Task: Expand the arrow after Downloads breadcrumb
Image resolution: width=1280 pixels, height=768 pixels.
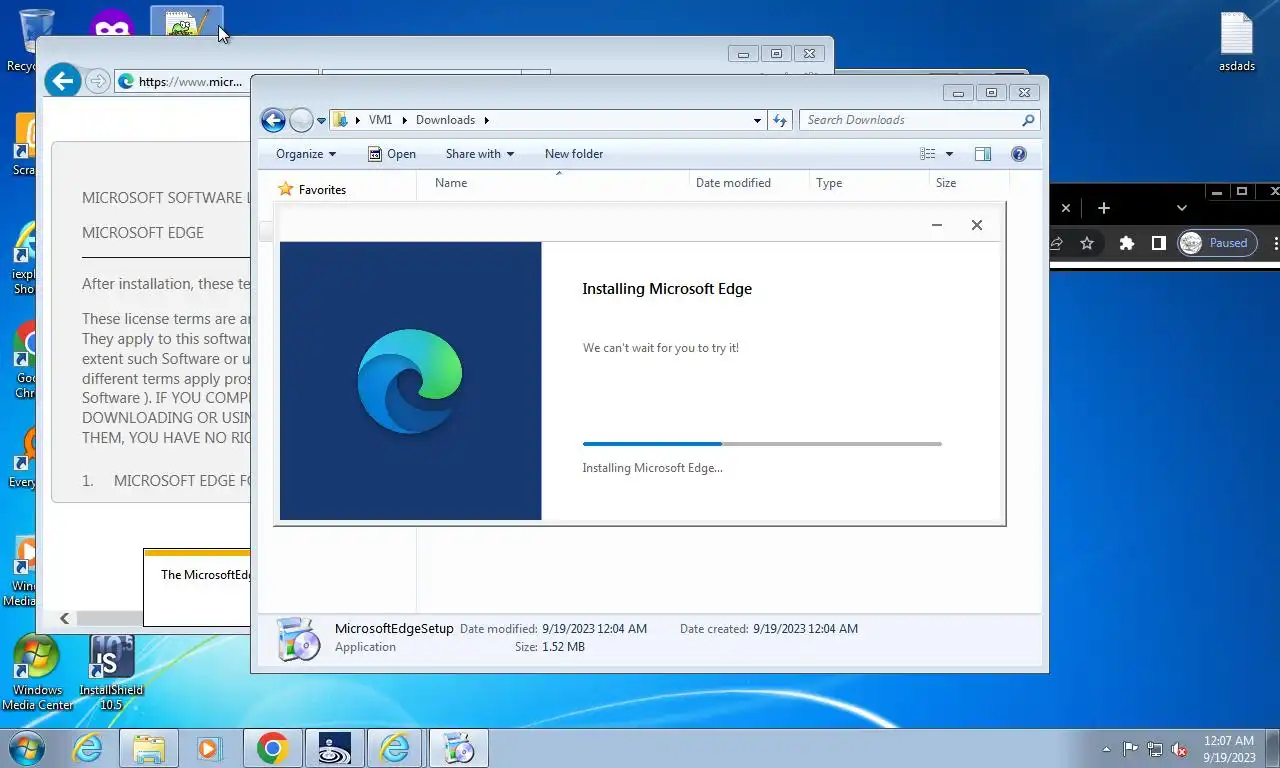Action: click(487, 120)
